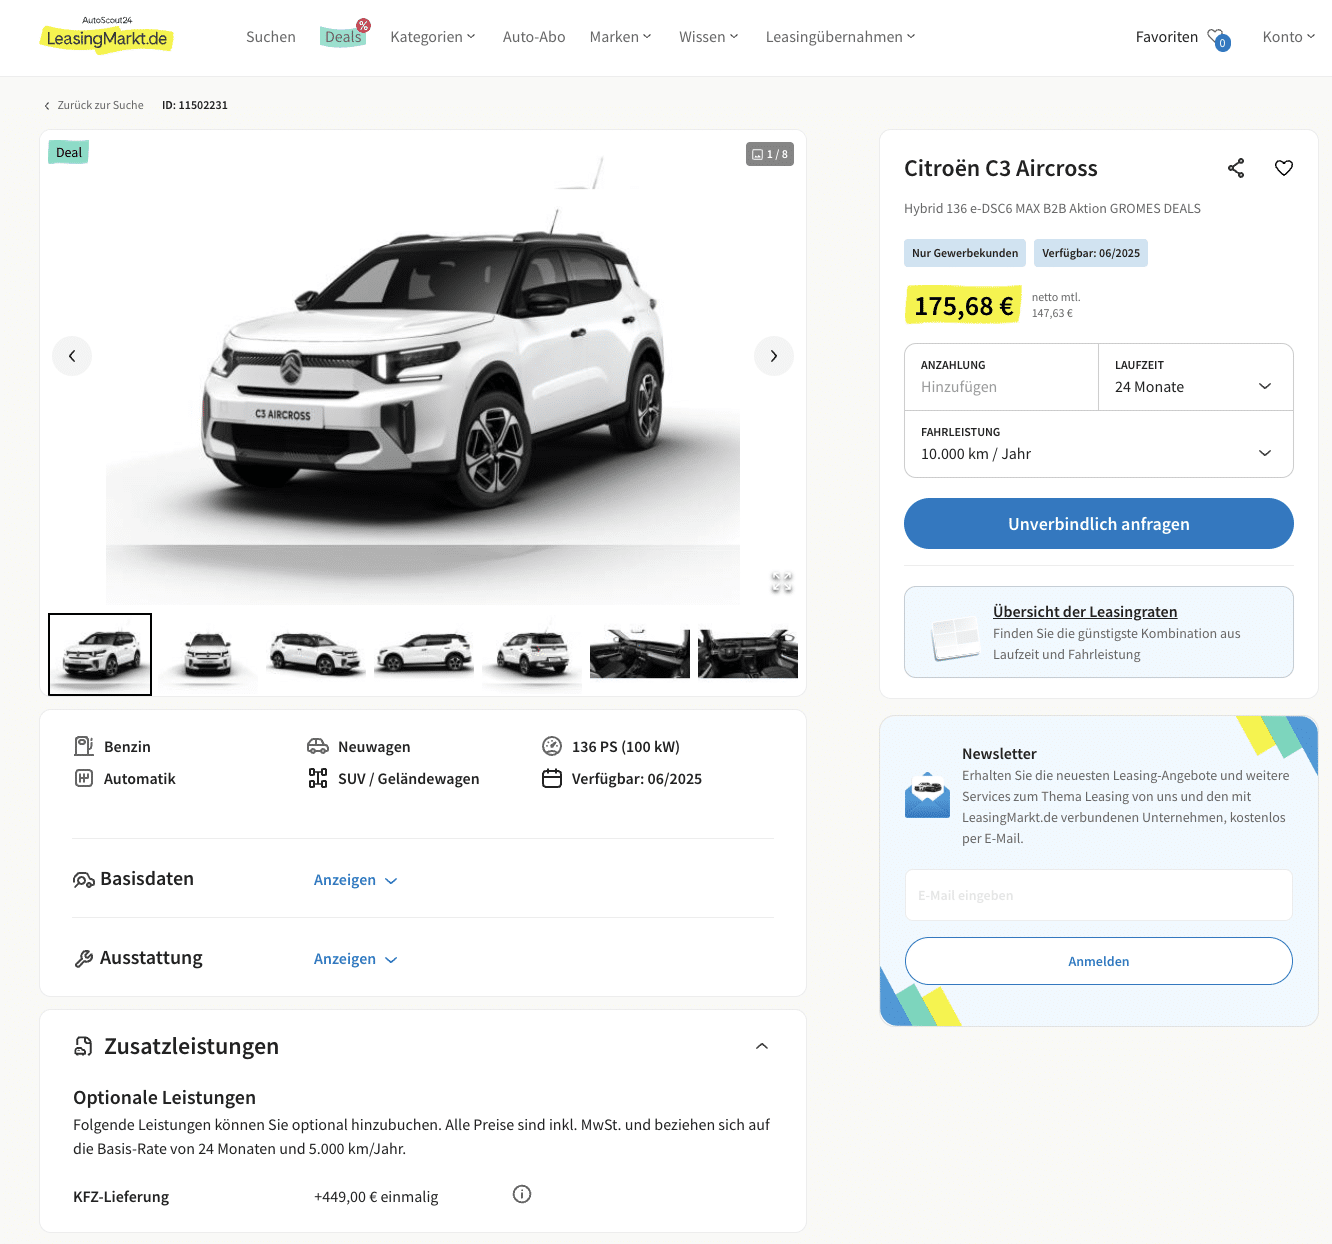Image resolution: width=1332 pixels, height=1244 pixels.
Task: Click the gearbox icon beside Automatik
Action: pyautogui.click(x=84, y=778)
